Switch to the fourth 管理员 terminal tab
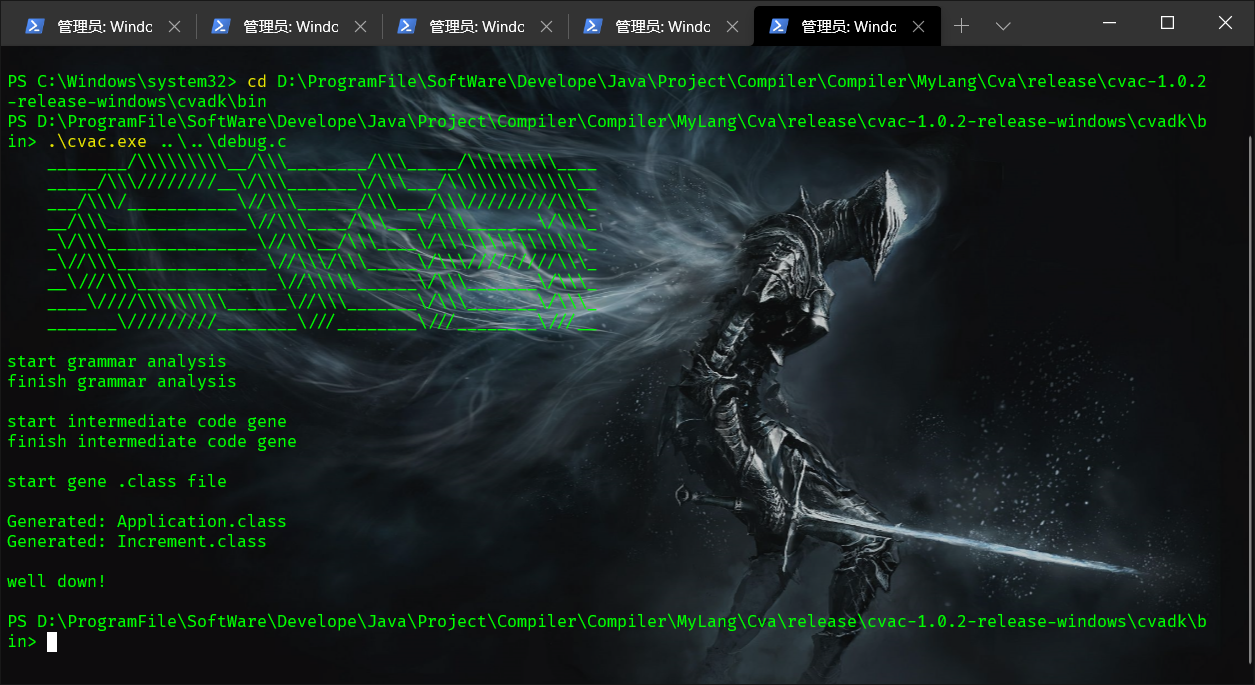1255x685 pixels. 661,27
